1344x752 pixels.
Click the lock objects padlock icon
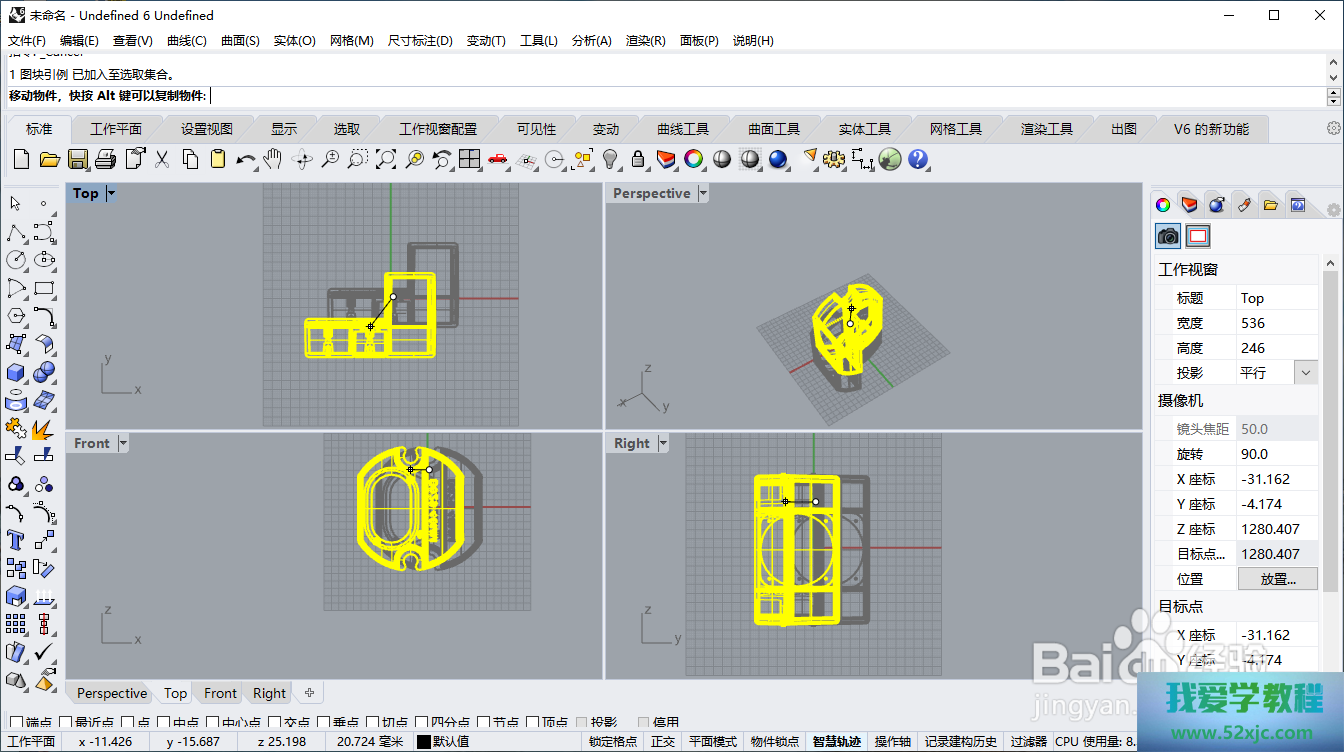638,159
